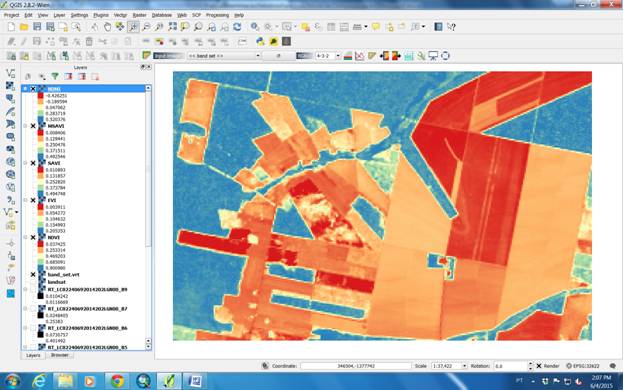Click the EPSG:32622 CRS button

coord(582,366)
